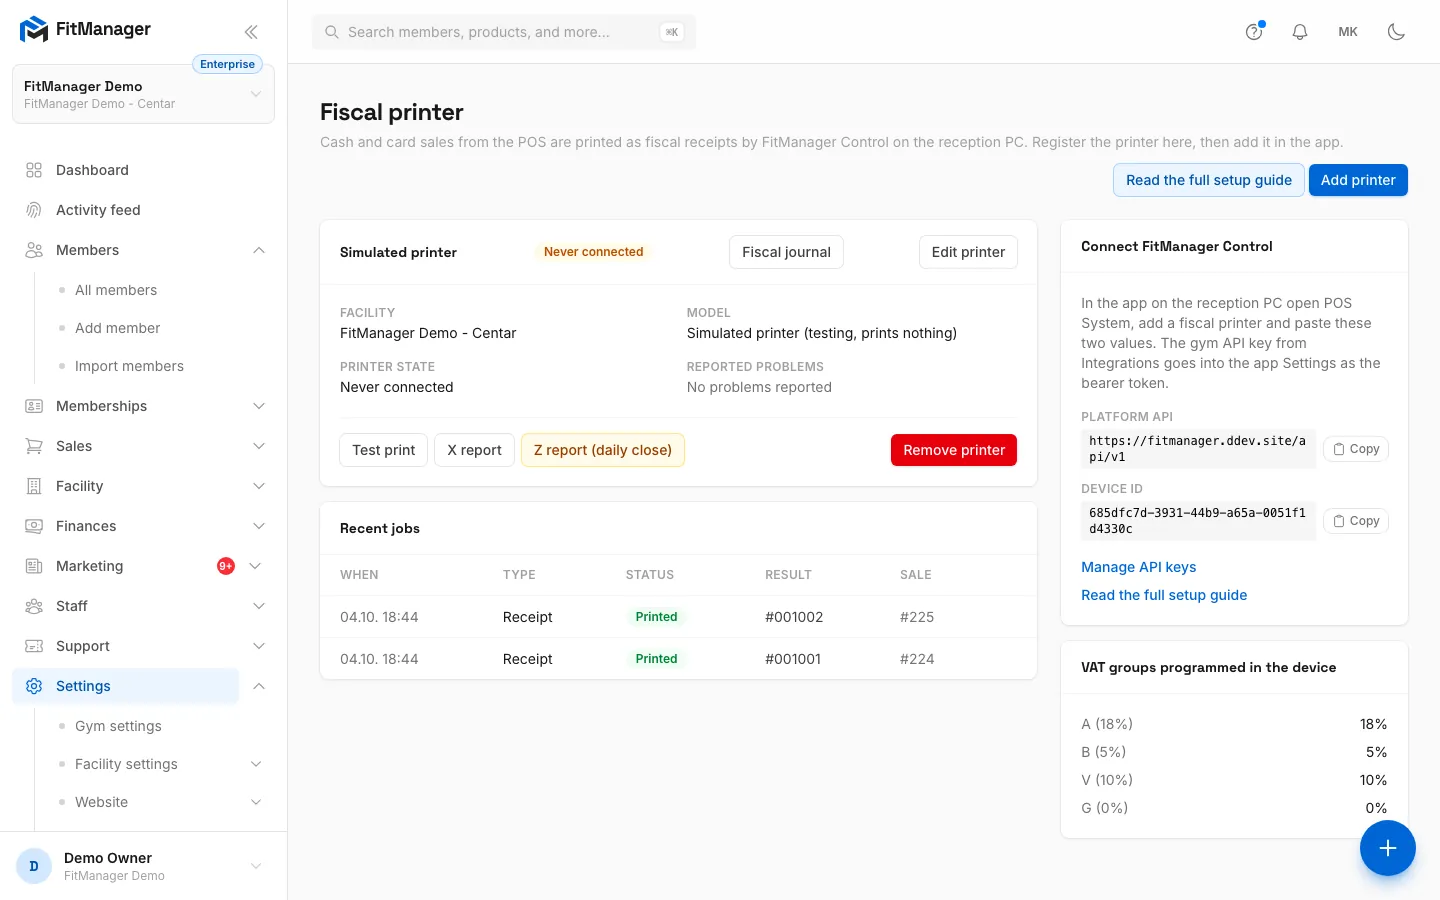Expand the Memberships section chevron
1440x900 pixels.
(259, 406)
